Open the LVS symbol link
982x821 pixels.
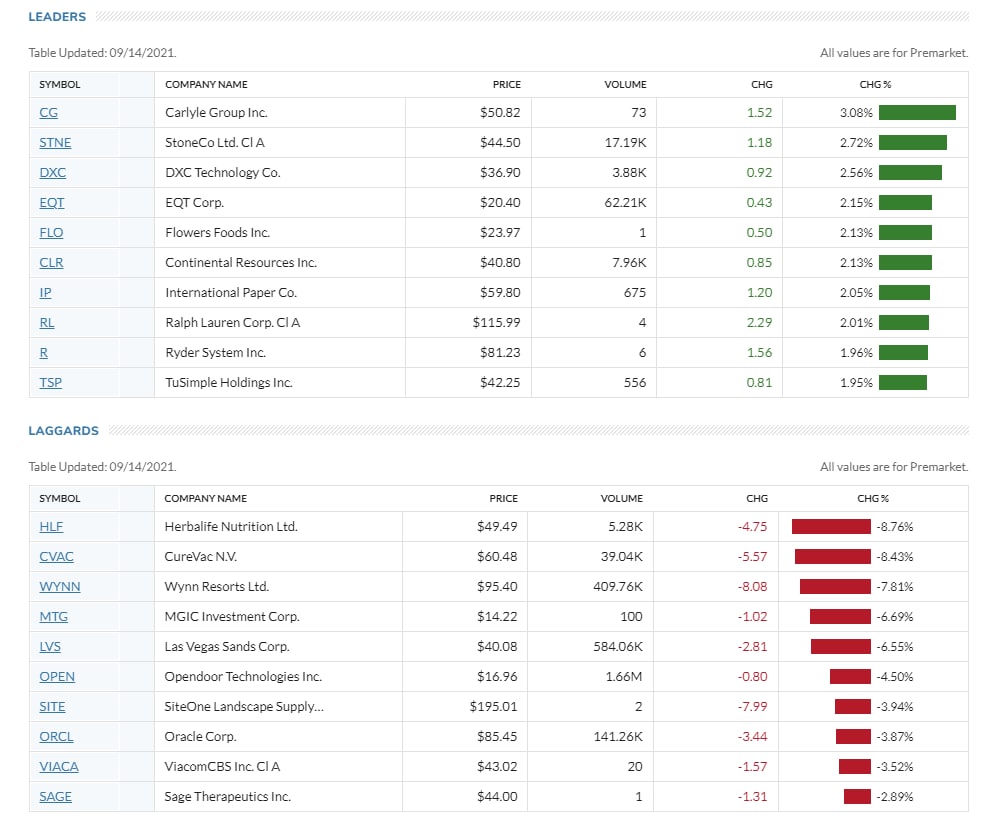[50, 647]
